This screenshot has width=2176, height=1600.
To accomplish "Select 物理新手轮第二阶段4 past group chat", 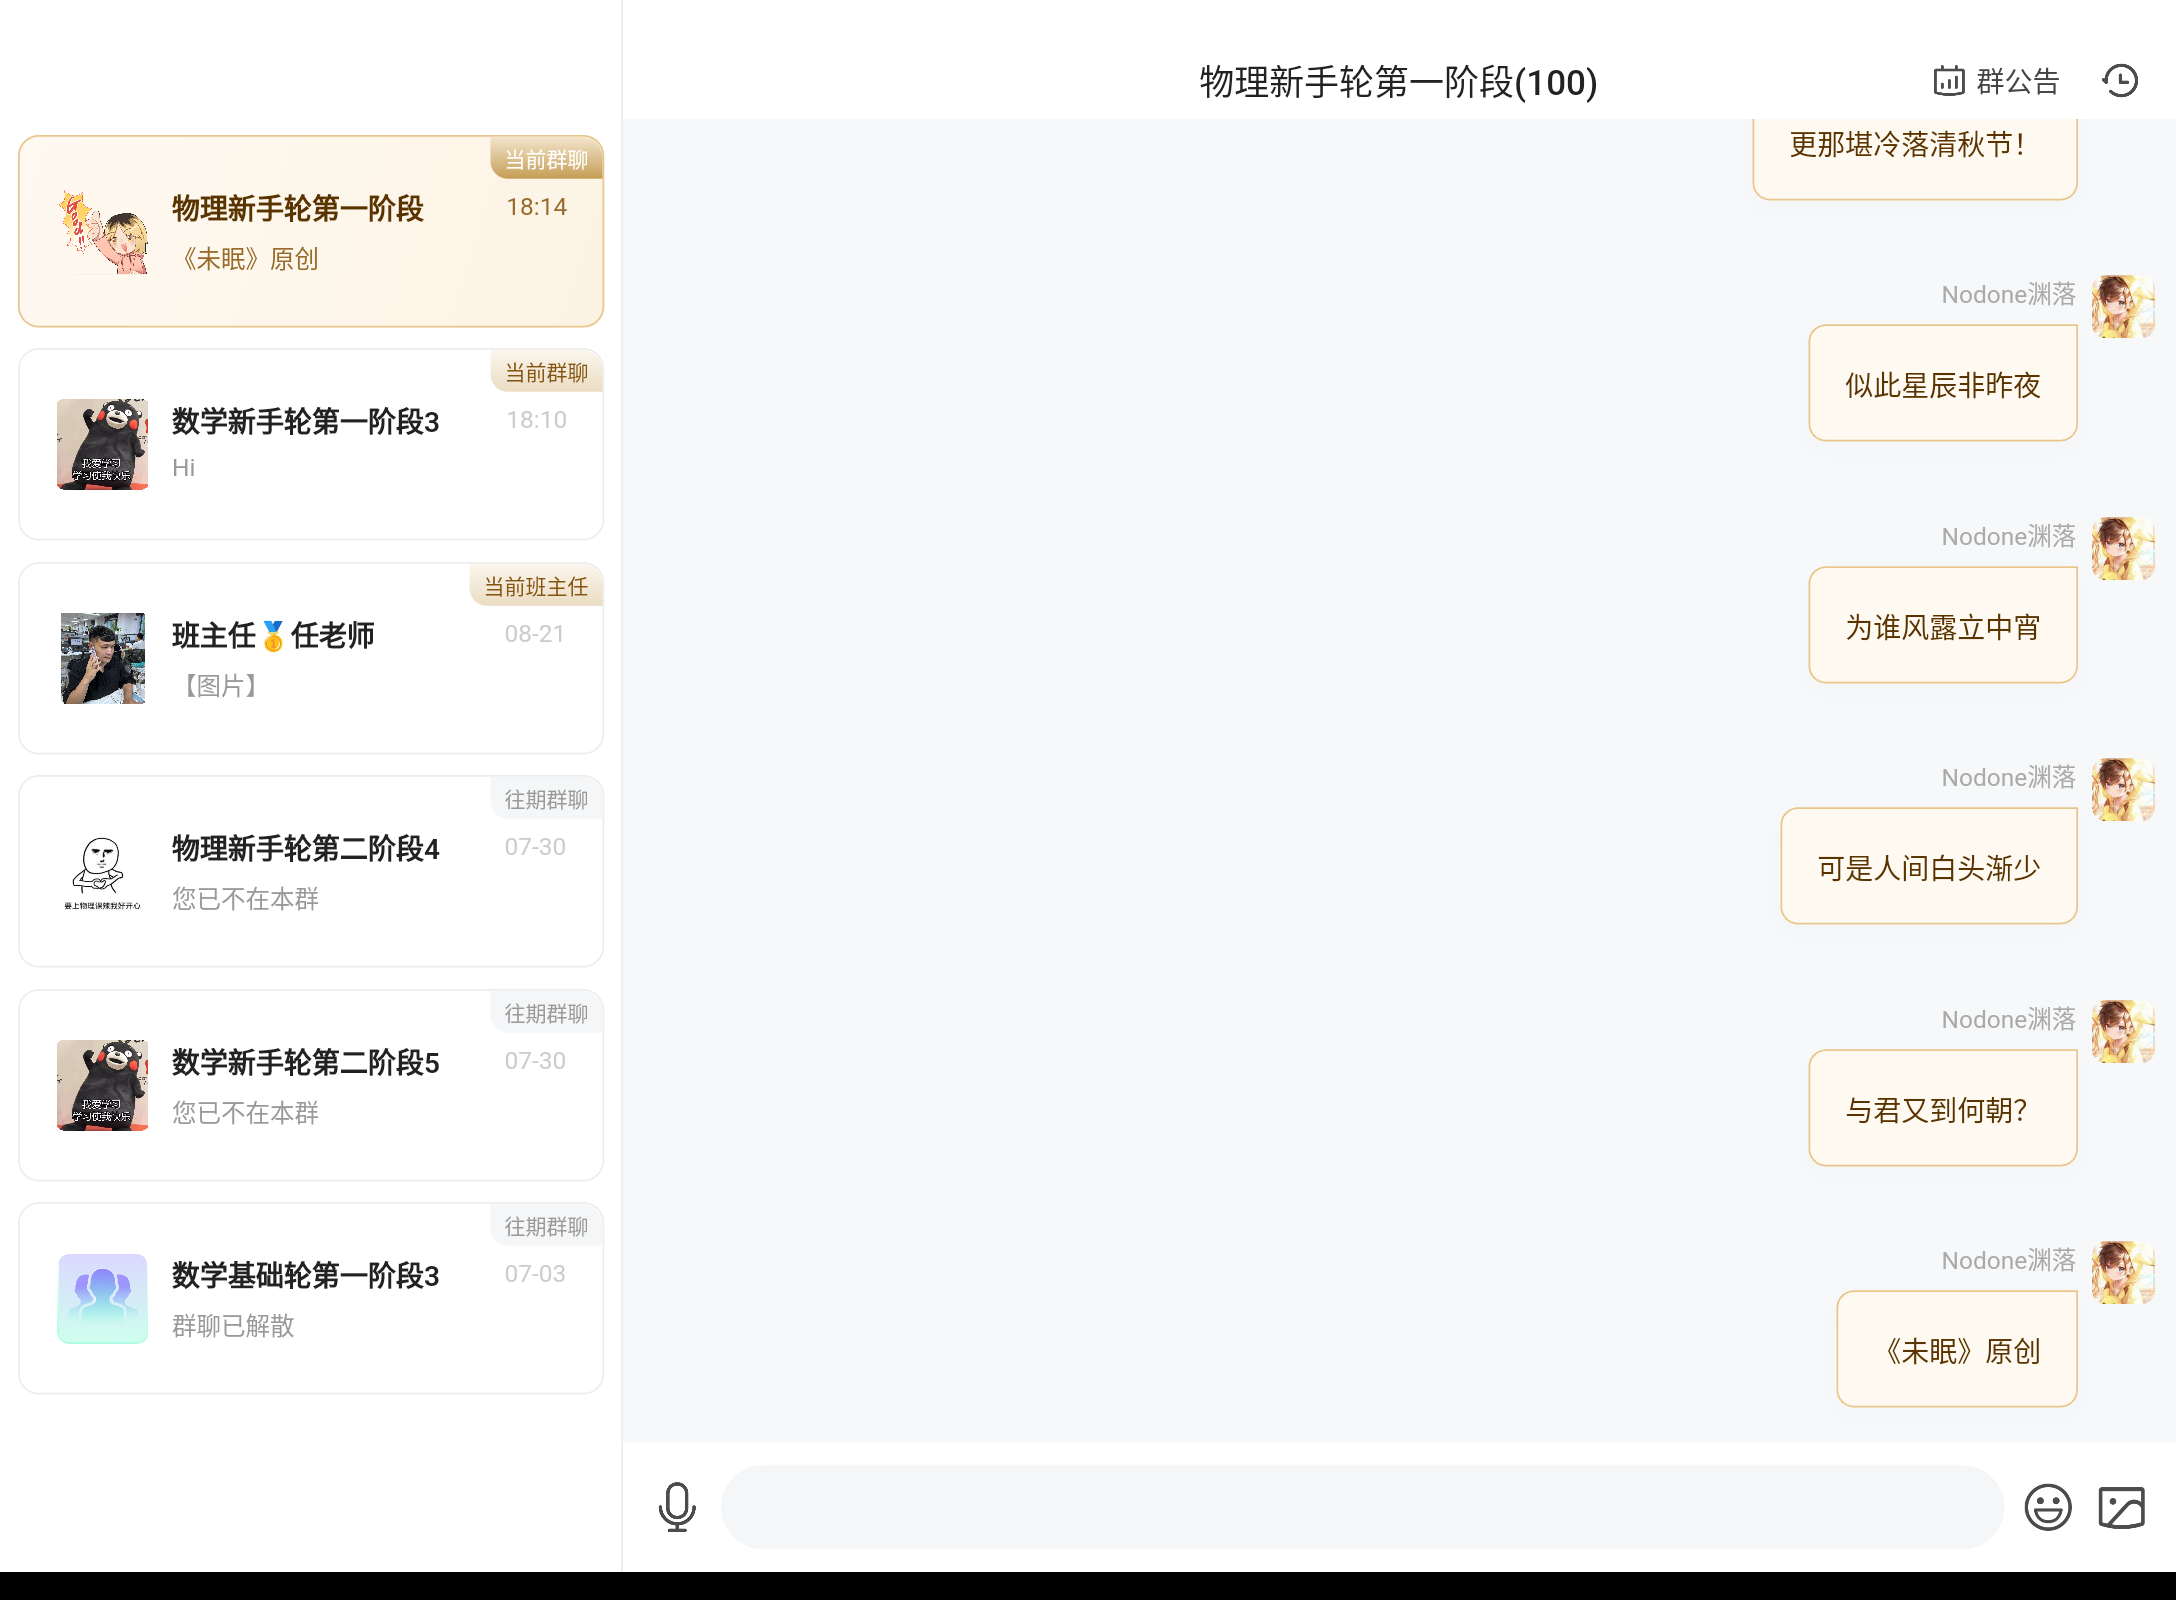I will tap(311, 871).
